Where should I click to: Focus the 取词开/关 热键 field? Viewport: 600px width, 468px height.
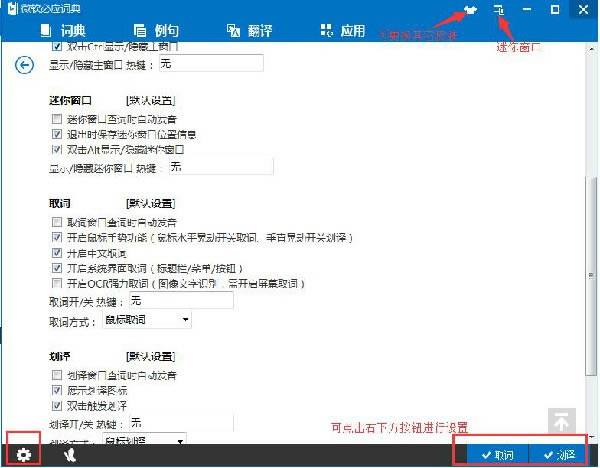tap(181, 300)
